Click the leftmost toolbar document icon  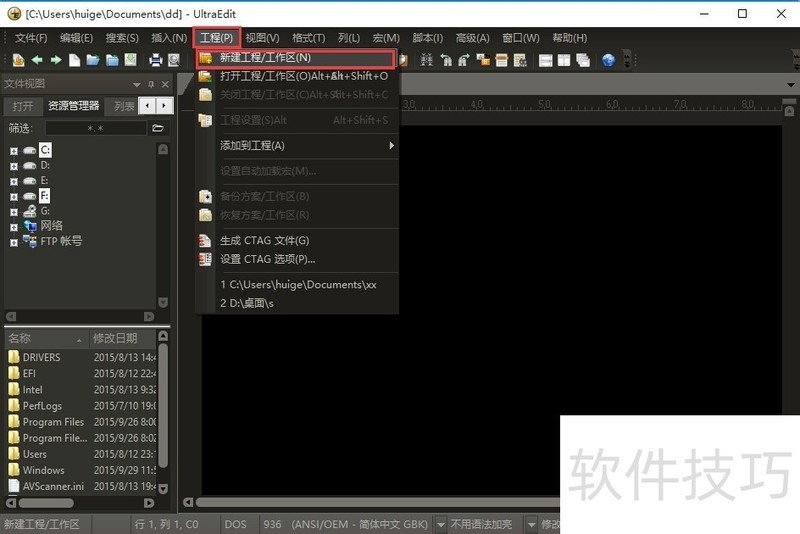click(18, 60)
